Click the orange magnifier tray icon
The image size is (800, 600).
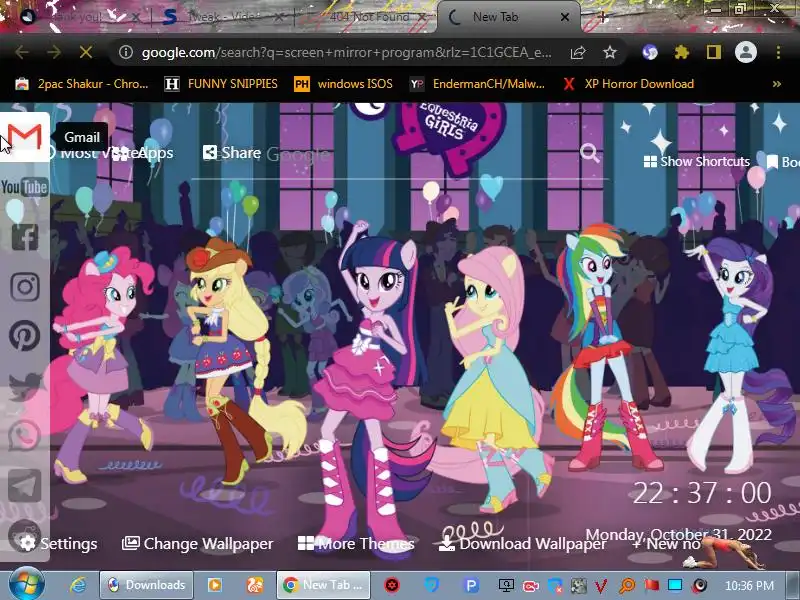[x=627, y=586]
